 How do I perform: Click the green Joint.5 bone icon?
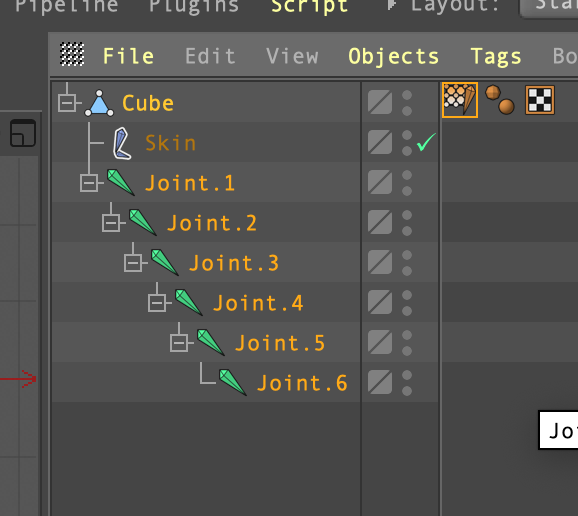click(x=210, y=342)
